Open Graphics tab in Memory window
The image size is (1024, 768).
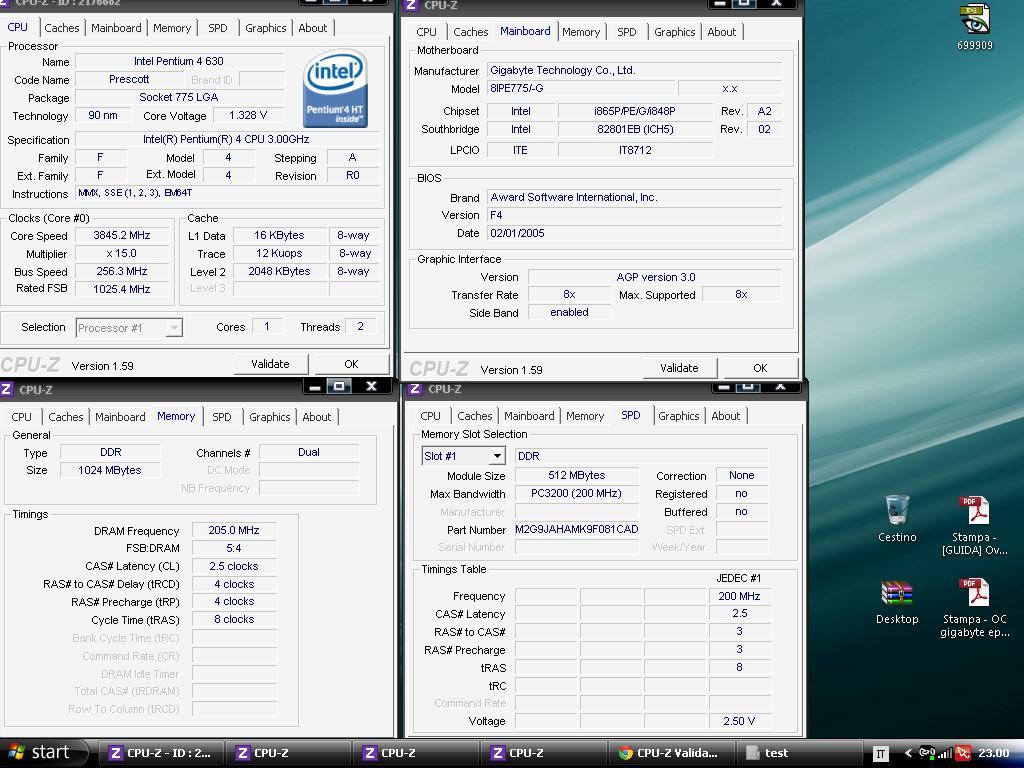pyautogui.click(x=270, y=417)
